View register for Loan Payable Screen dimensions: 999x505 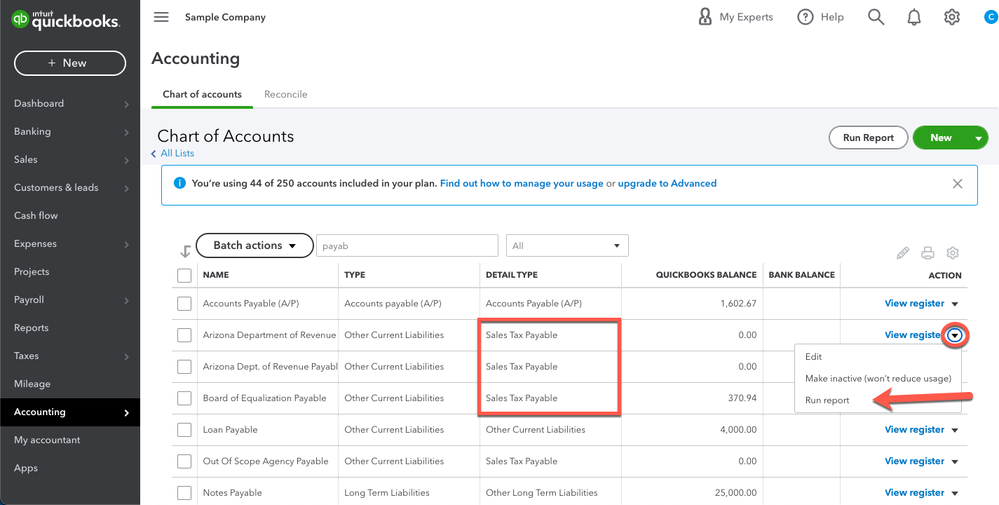point(914,430)
